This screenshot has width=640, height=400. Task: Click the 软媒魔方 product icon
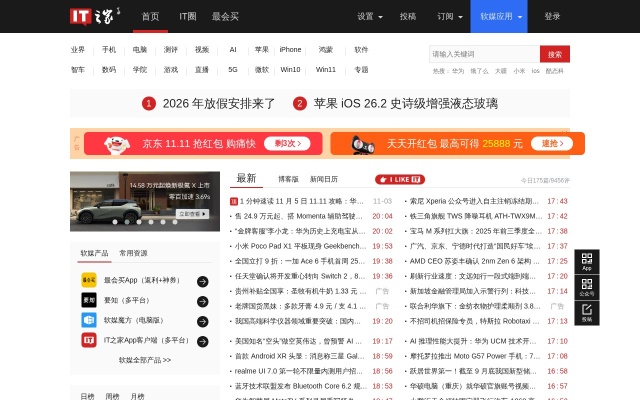click(x=89, y=320)
